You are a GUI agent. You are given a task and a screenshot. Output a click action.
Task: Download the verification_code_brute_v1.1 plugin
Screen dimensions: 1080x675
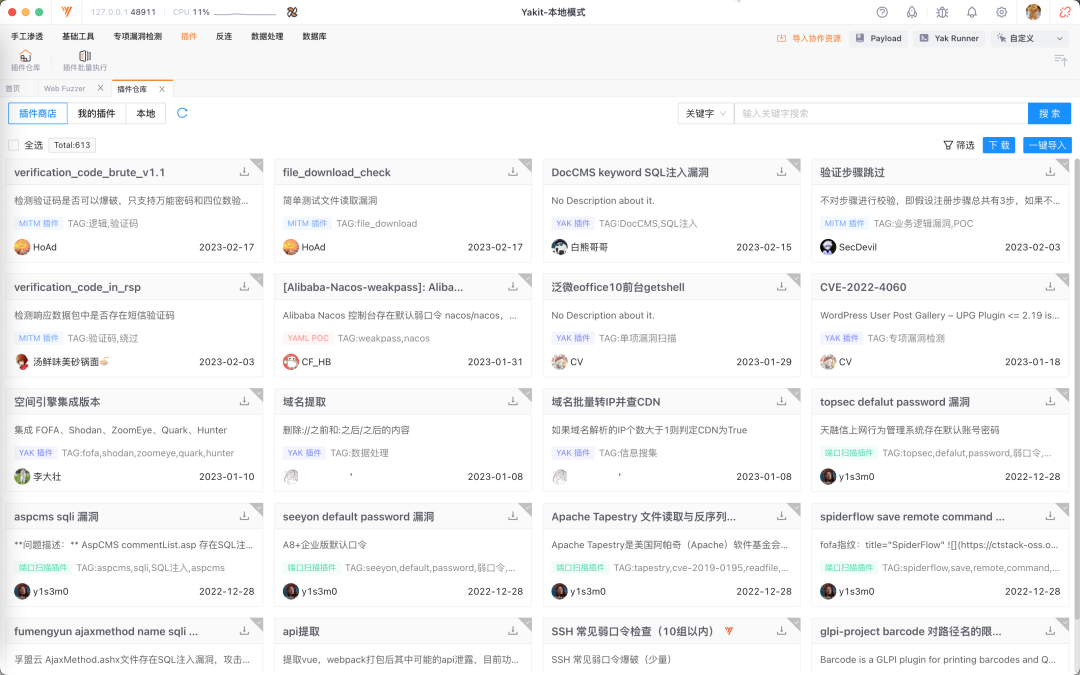coord(245,172)
